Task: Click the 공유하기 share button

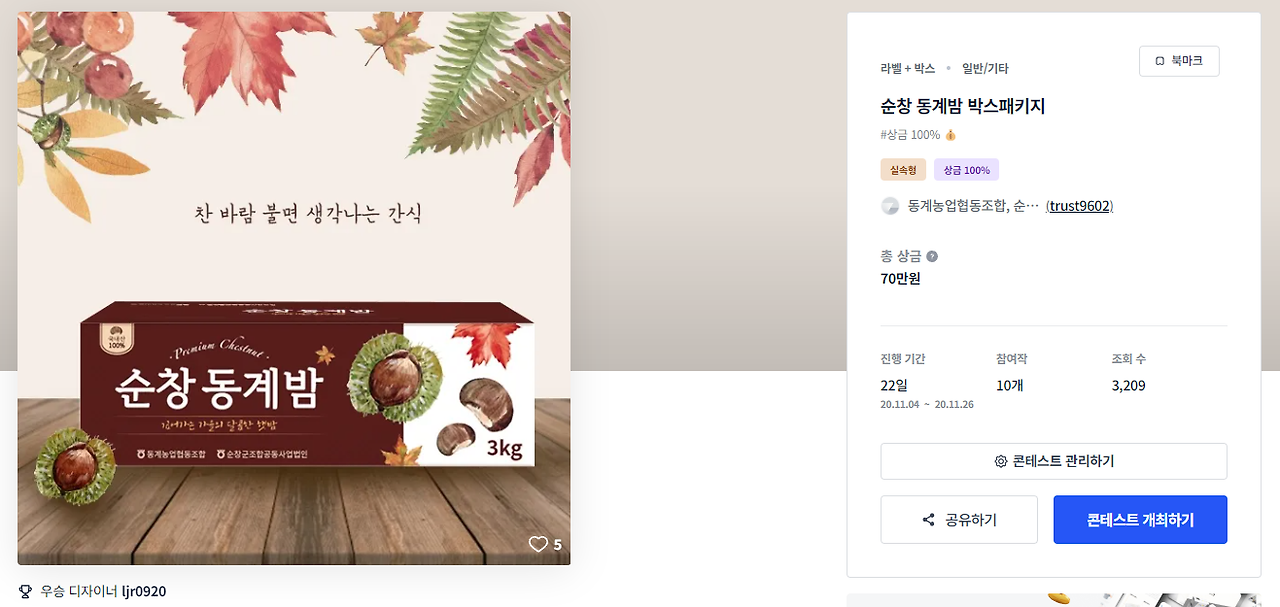Action: pyautogui.click(x=959, y=520)
